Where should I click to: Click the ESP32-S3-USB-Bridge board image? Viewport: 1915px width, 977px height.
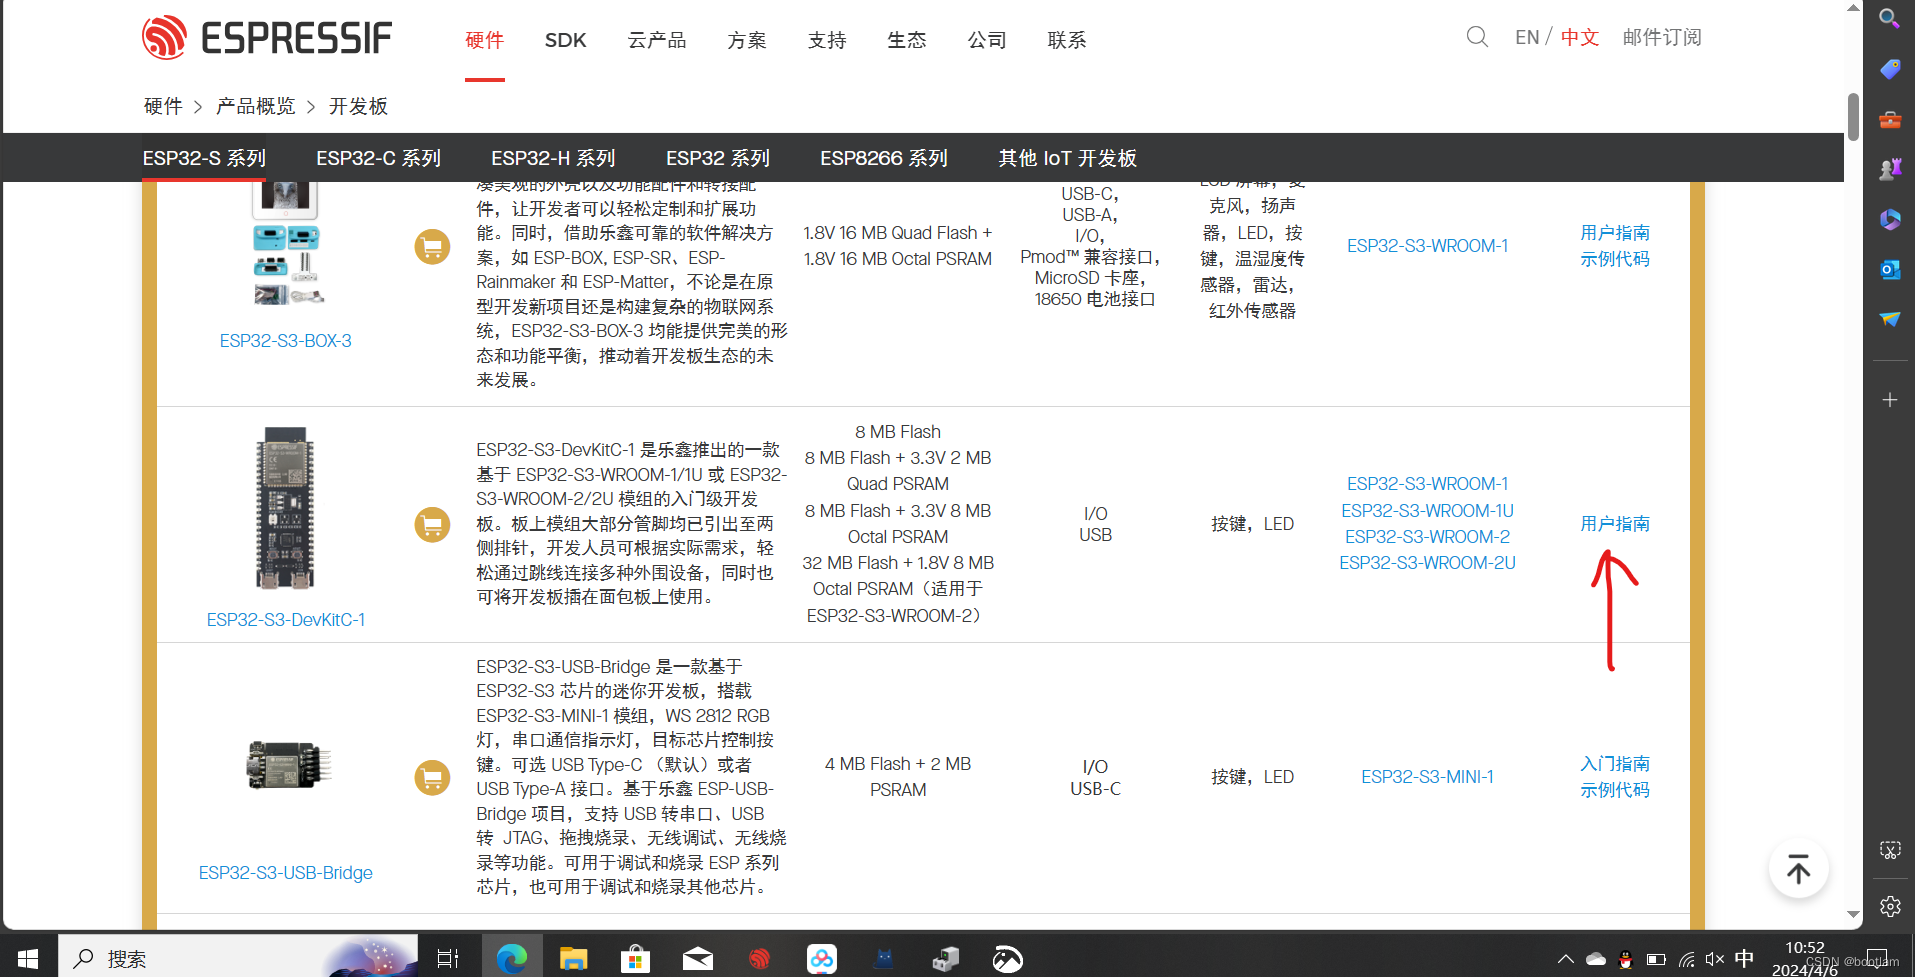coord(288,765)
